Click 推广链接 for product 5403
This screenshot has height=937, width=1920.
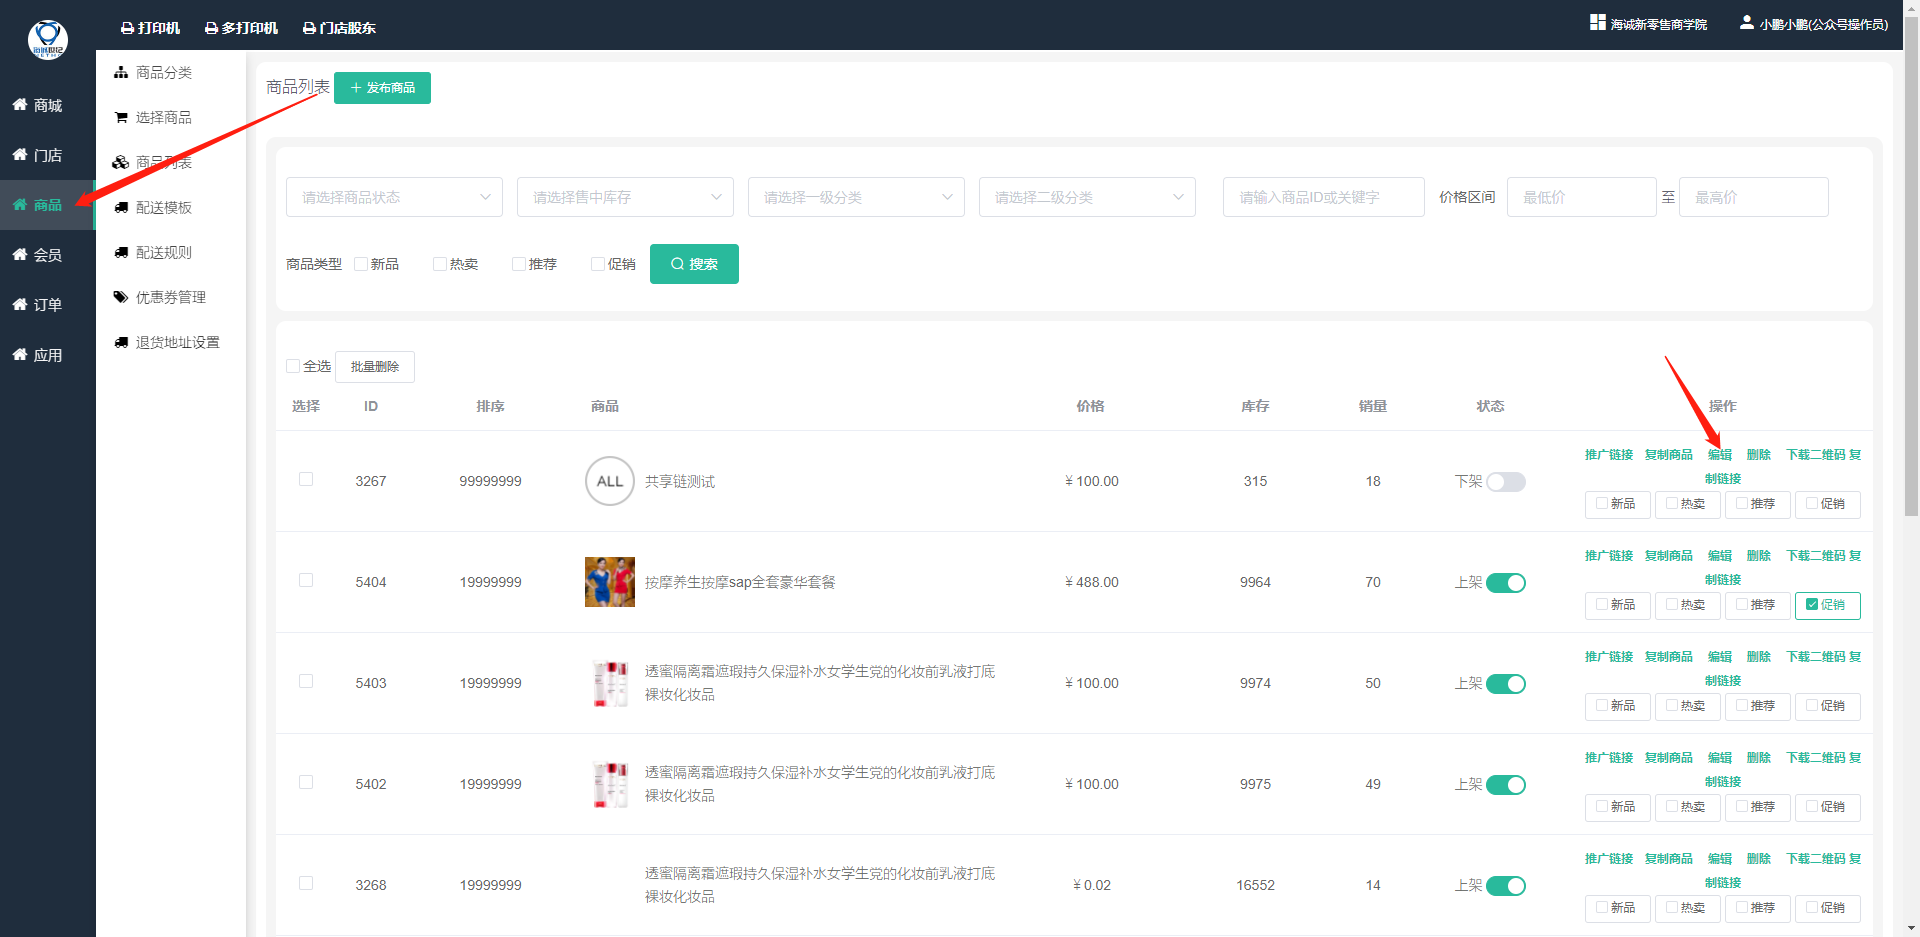pos(1609,657)
